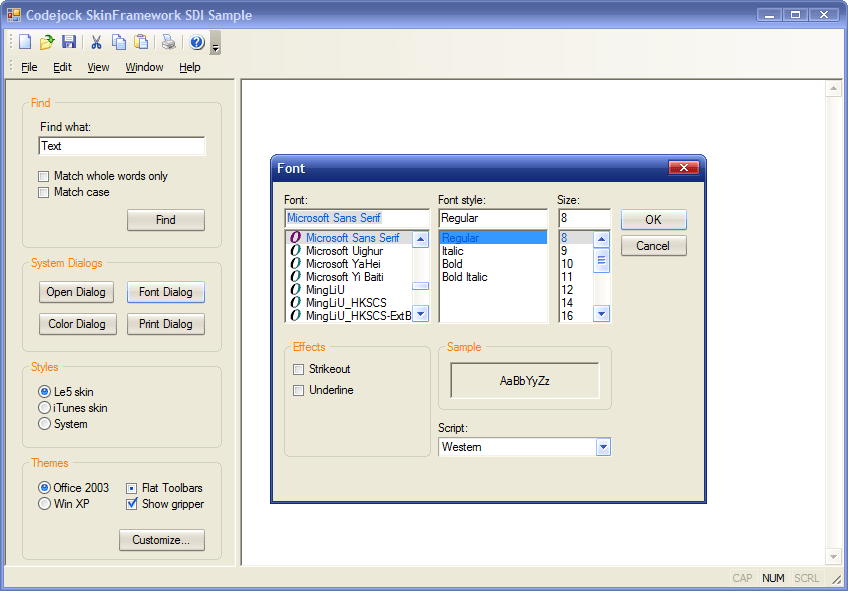Cut selection using the scissors icon
Viewport: 848px width, 591px height.
point(95,42)
